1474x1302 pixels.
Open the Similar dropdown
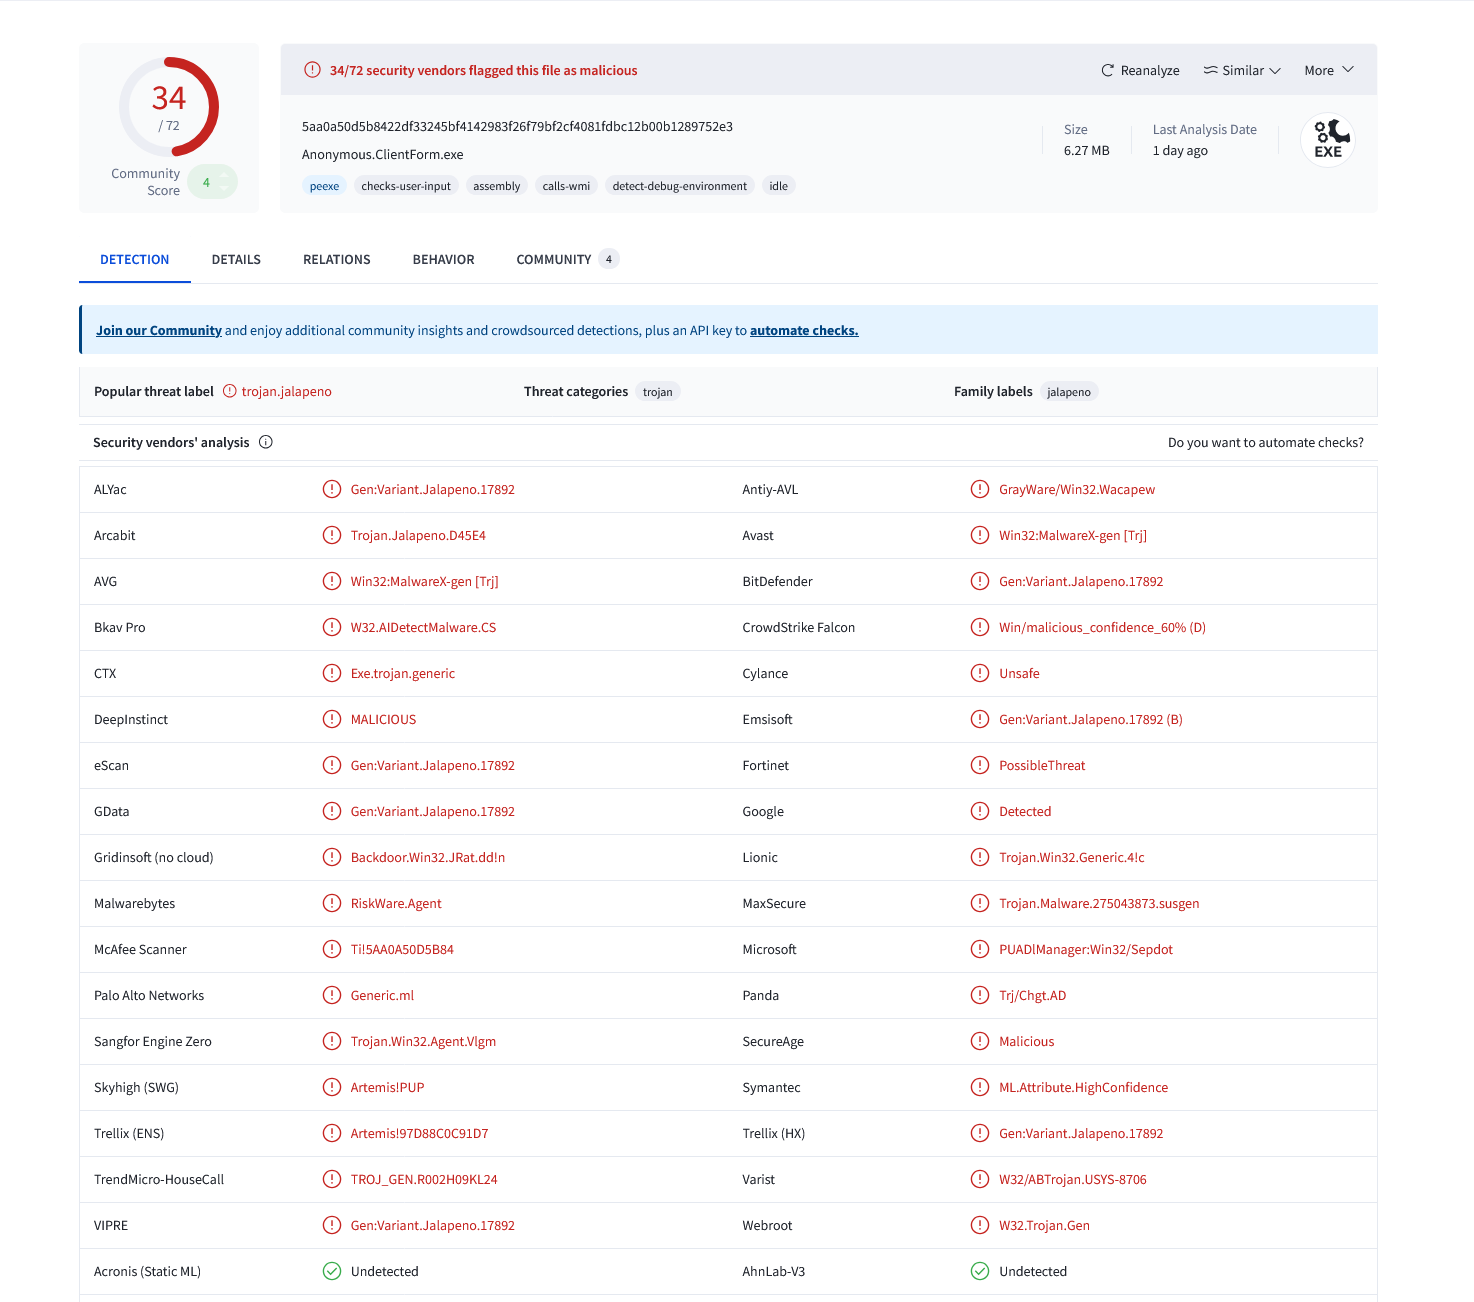pos(1242,70)
